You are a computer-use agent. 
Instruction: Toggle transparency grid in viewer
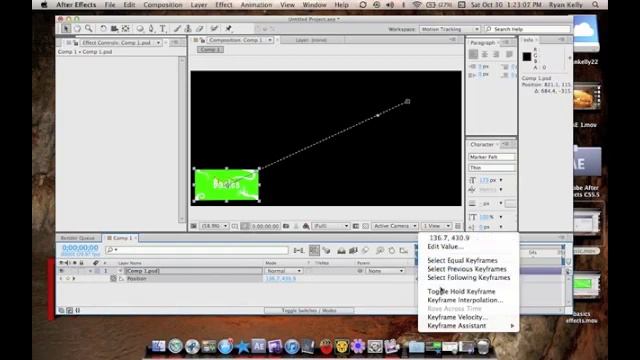click(365, 226)
